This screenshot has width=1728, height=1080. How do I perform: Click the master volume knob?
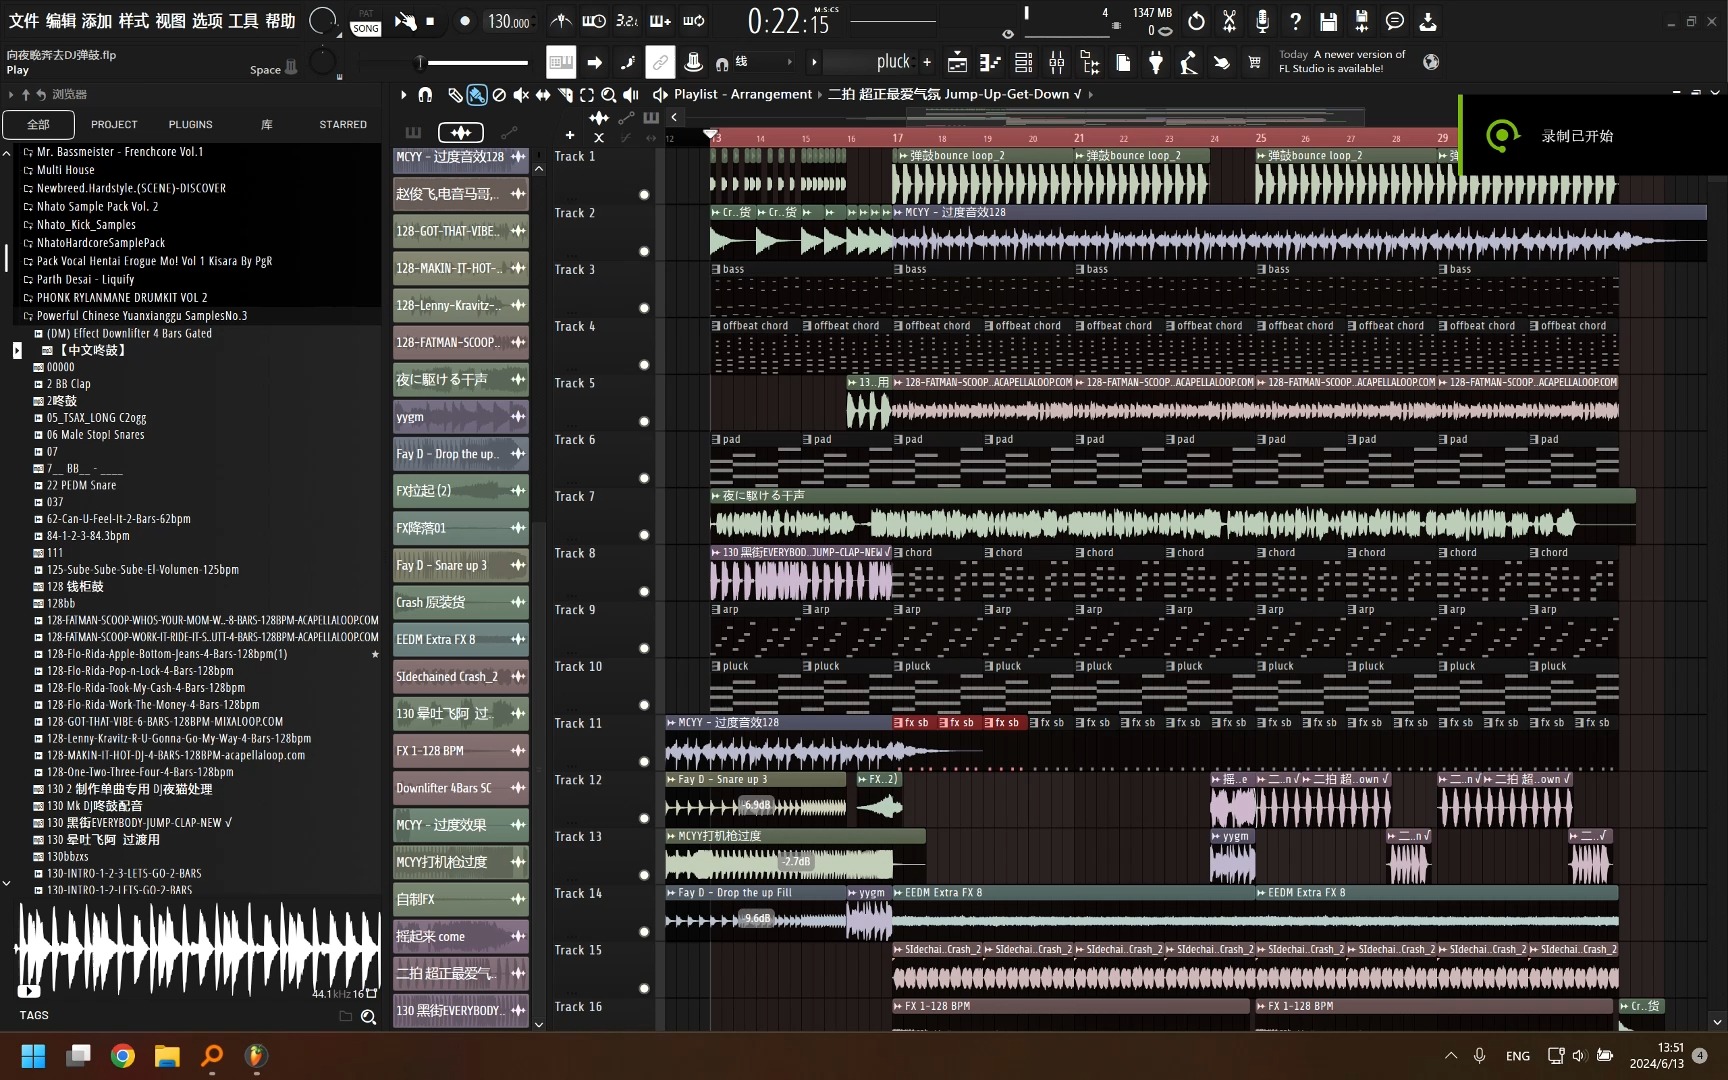coord(322,21)
